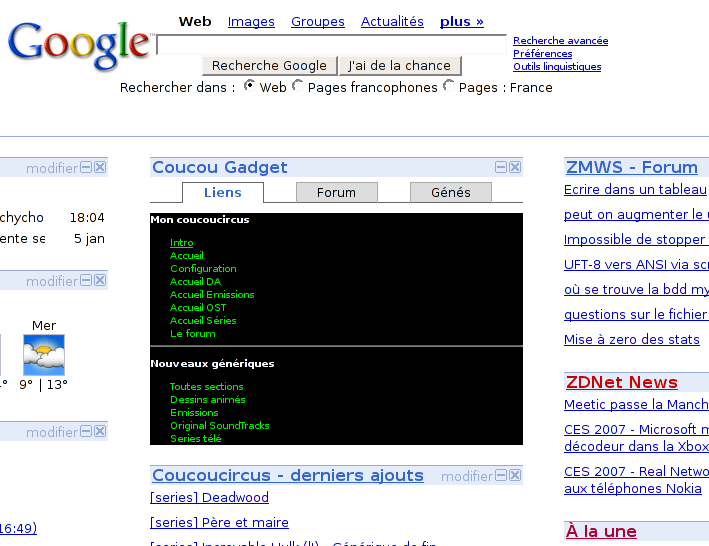
Task: Click the J'ai de la chance button
Action: (399, 66)
